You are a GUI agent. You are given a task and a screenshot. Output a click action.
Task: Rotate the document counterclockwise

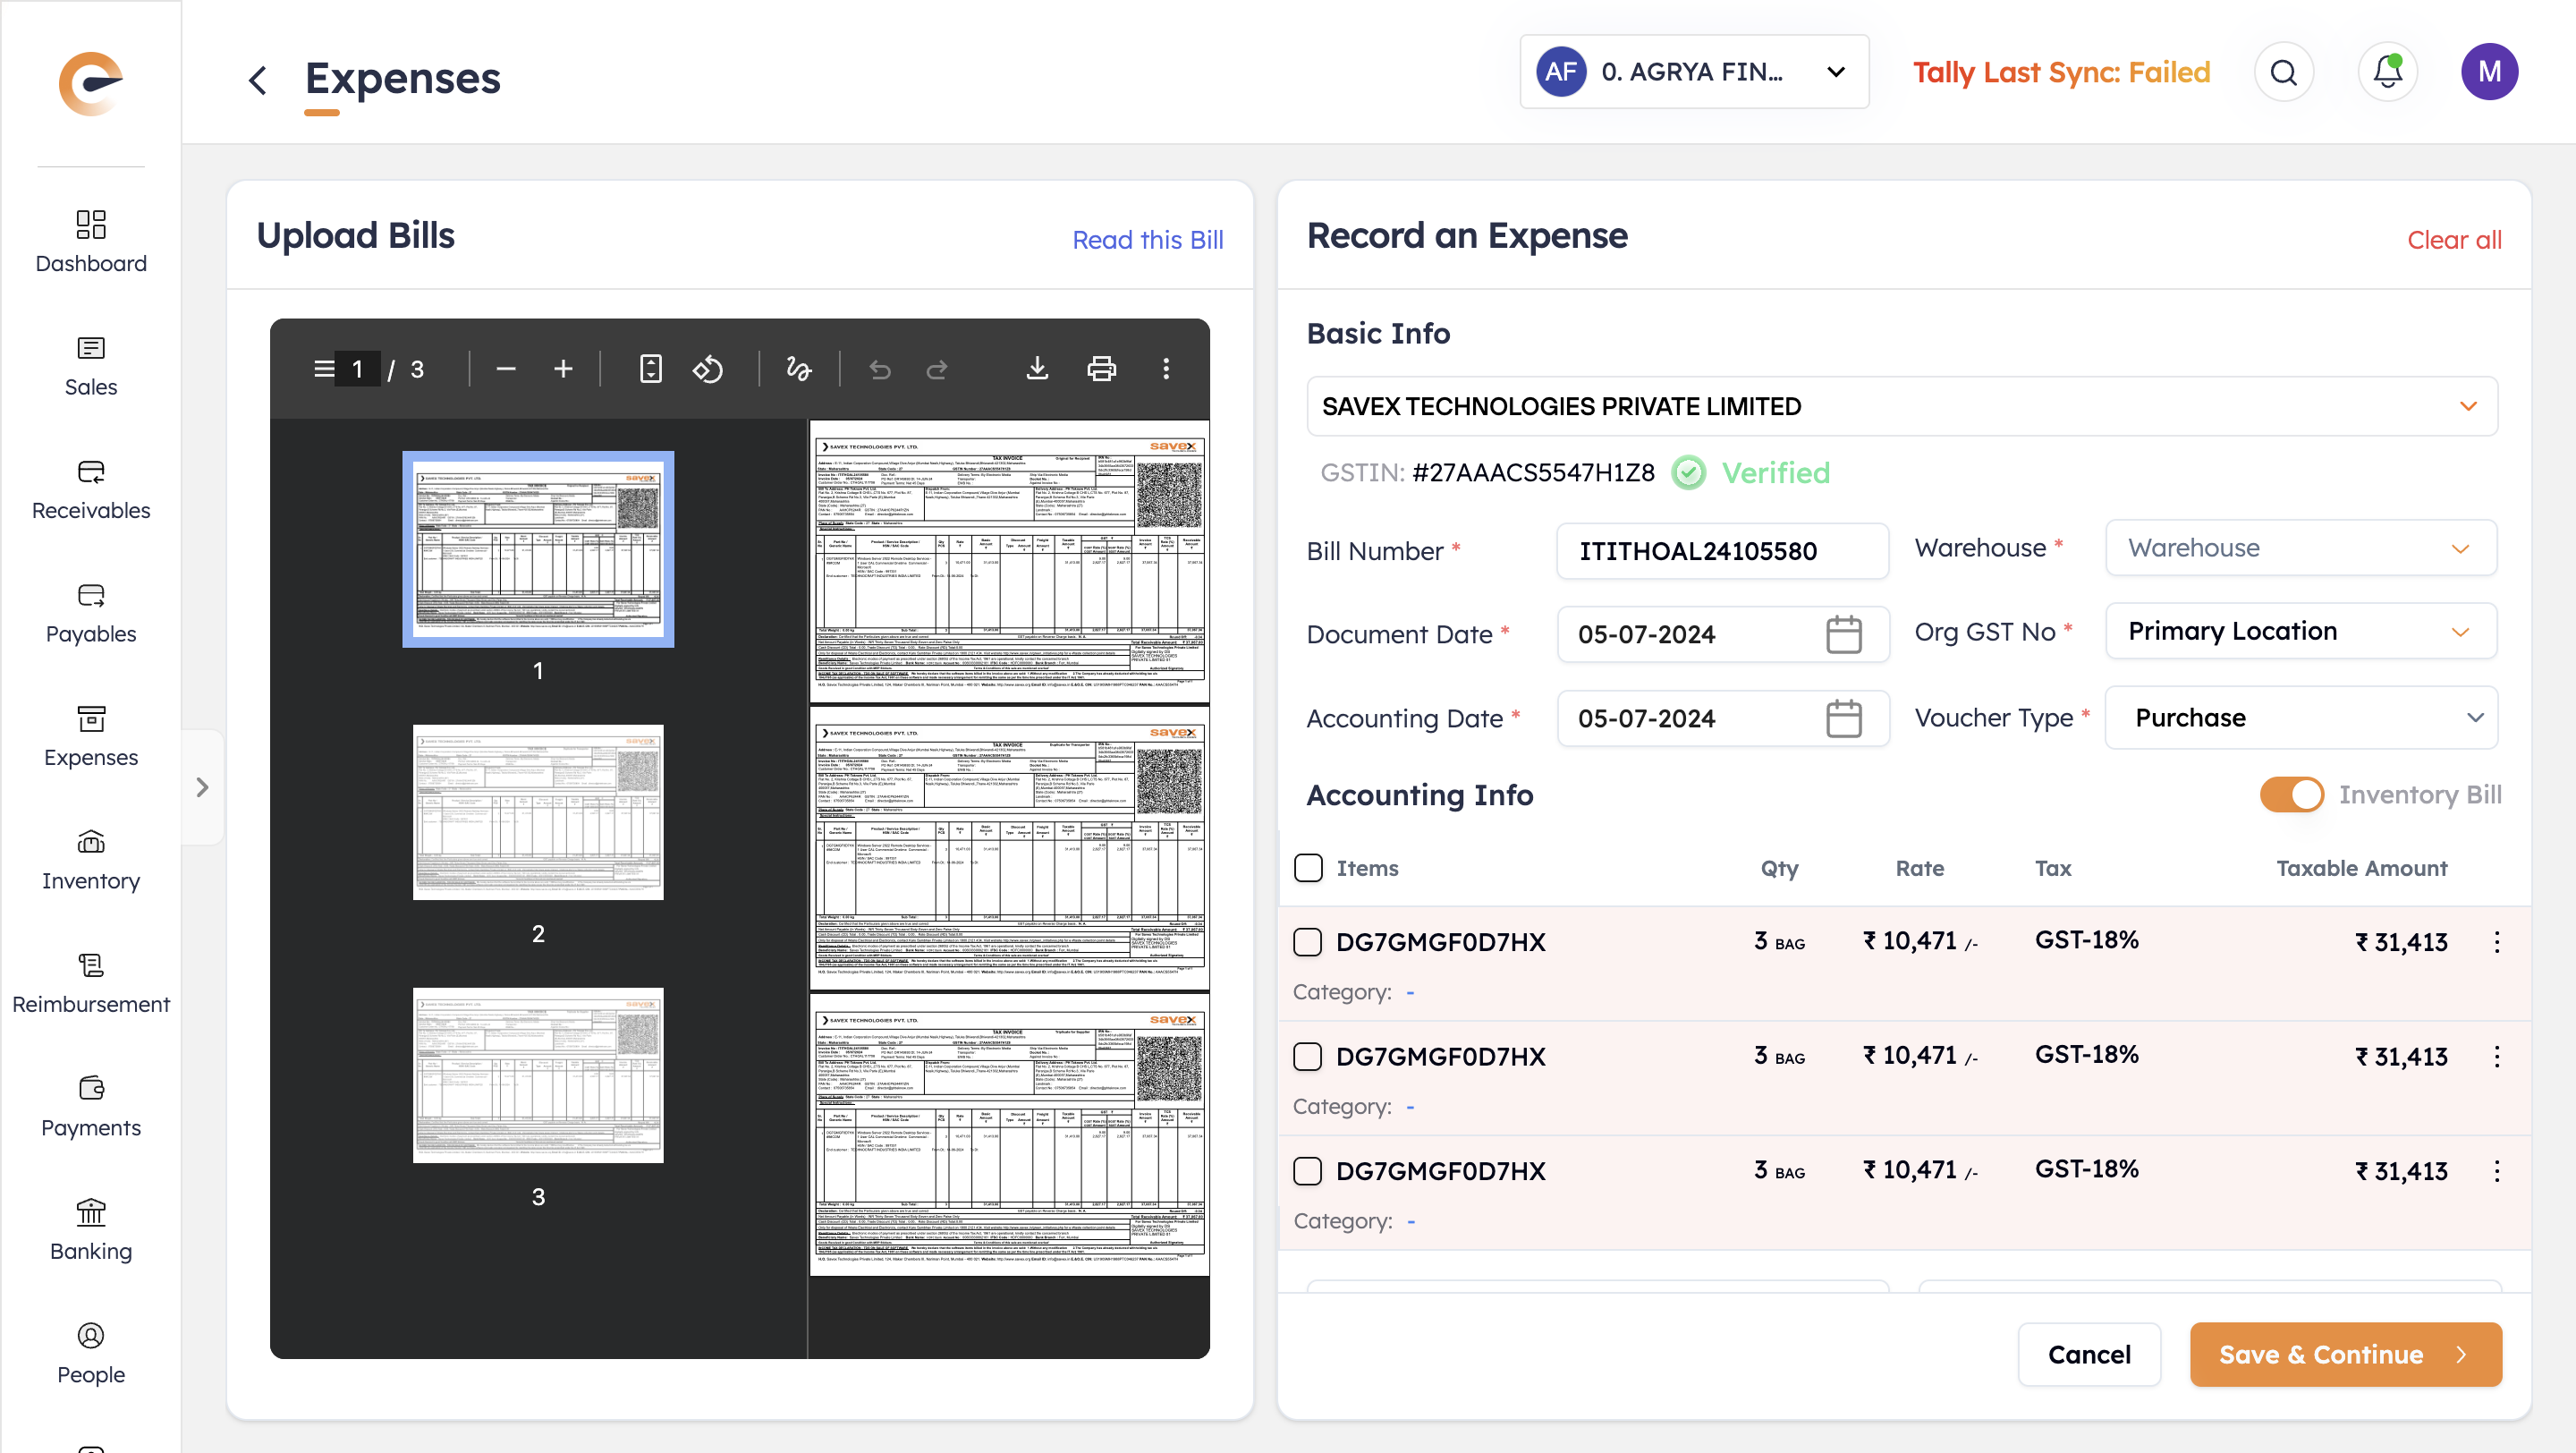pos(708,369)
